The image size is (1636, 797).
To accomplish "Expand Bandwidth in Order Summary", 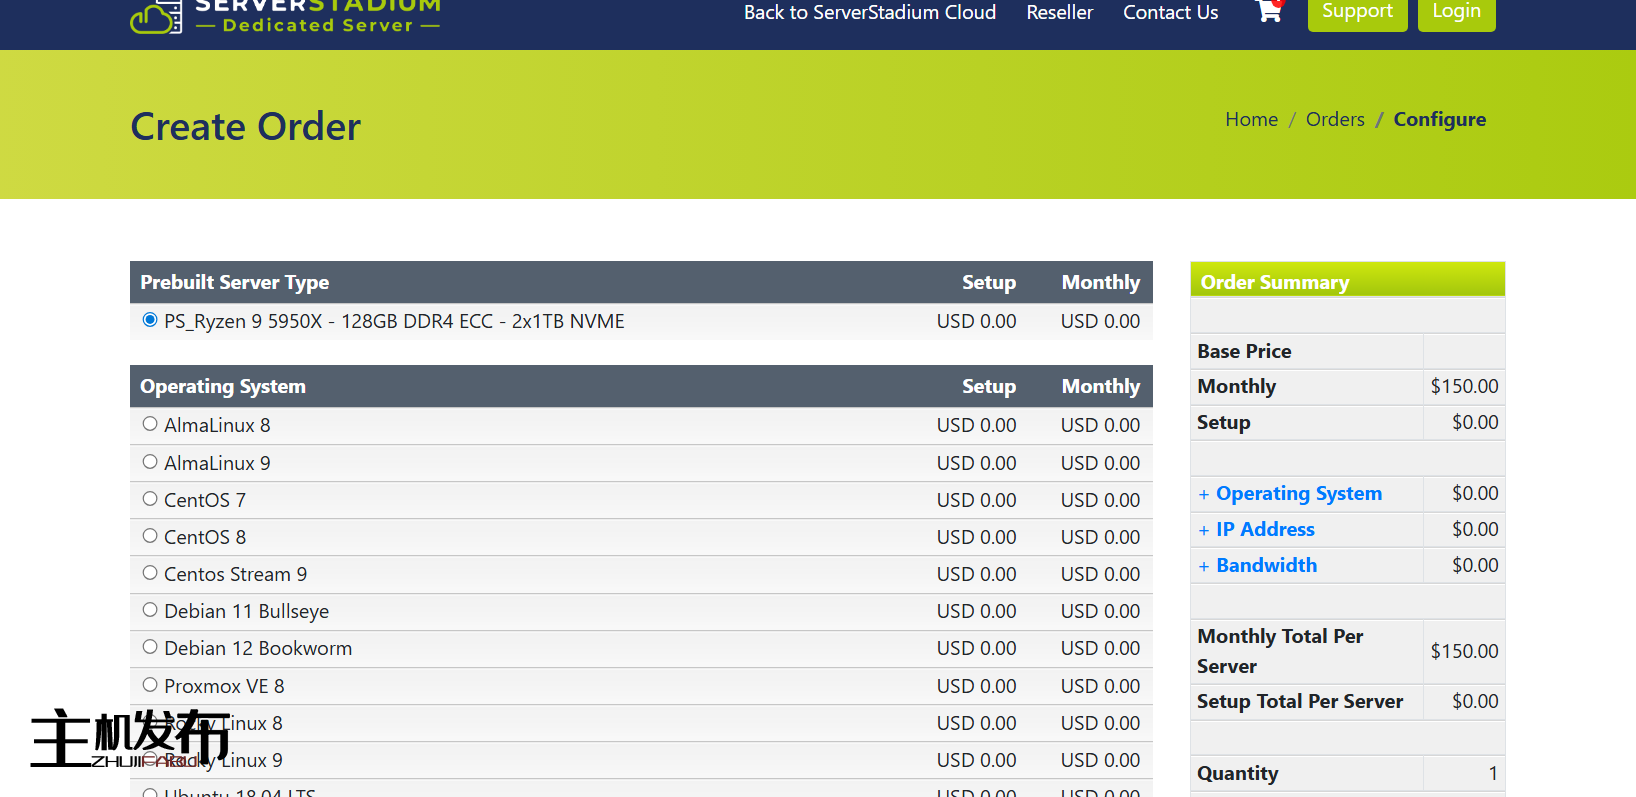I will coord(1266,566).
